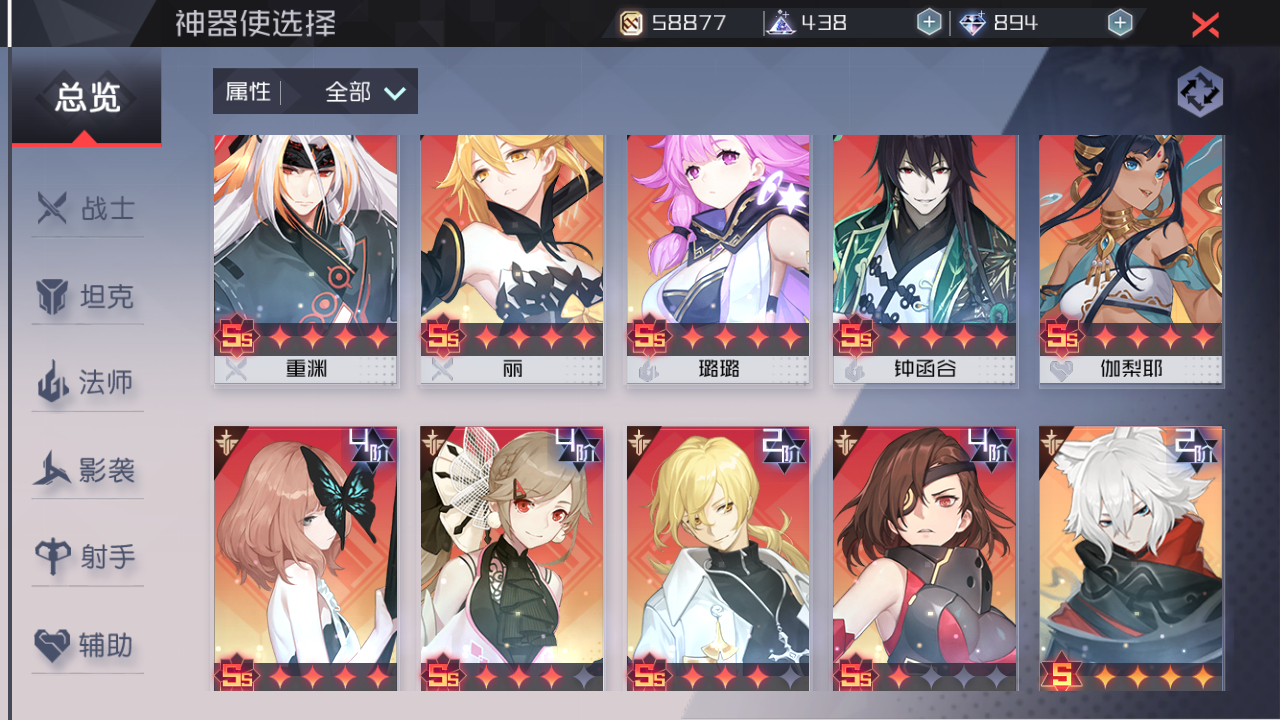The height and width of the screenshot is (720, 1280).
Task: Open character card 重渊
Action: pos(306,260)
